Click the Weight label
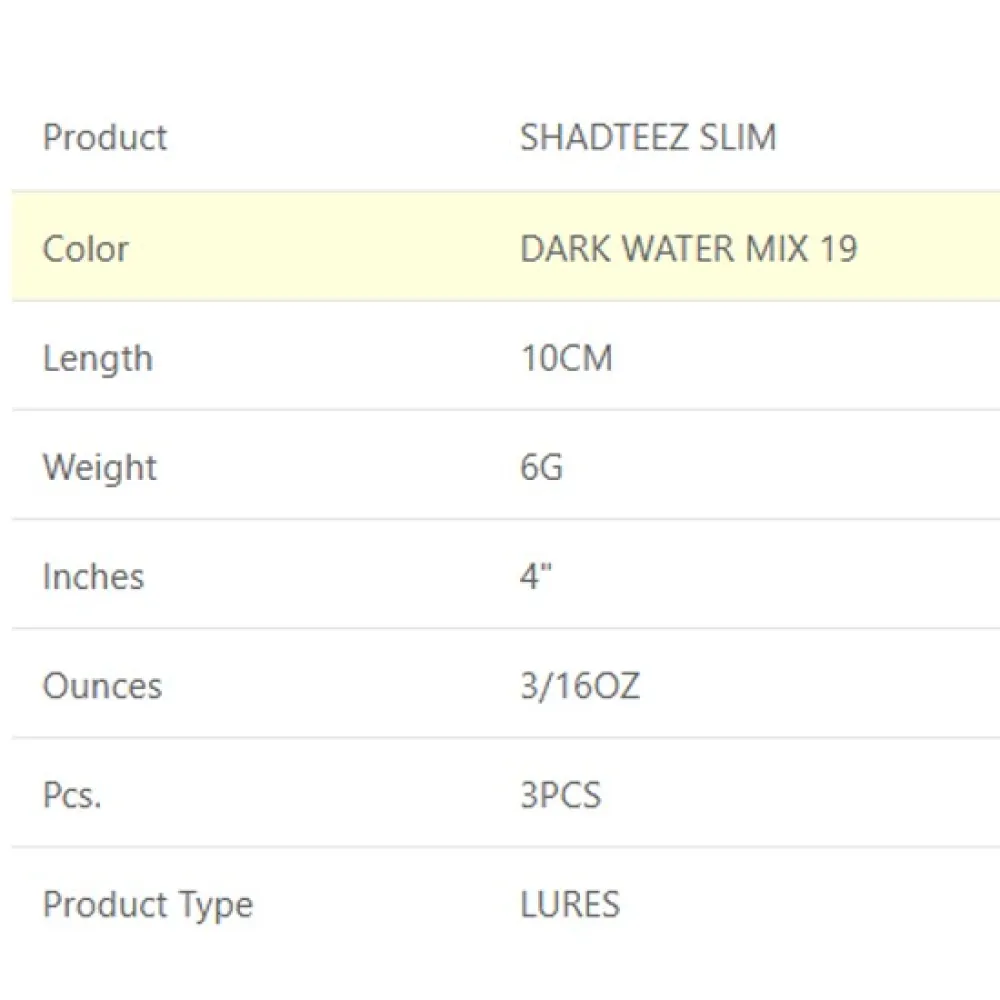1000x1000 pixels. point(100,467)
